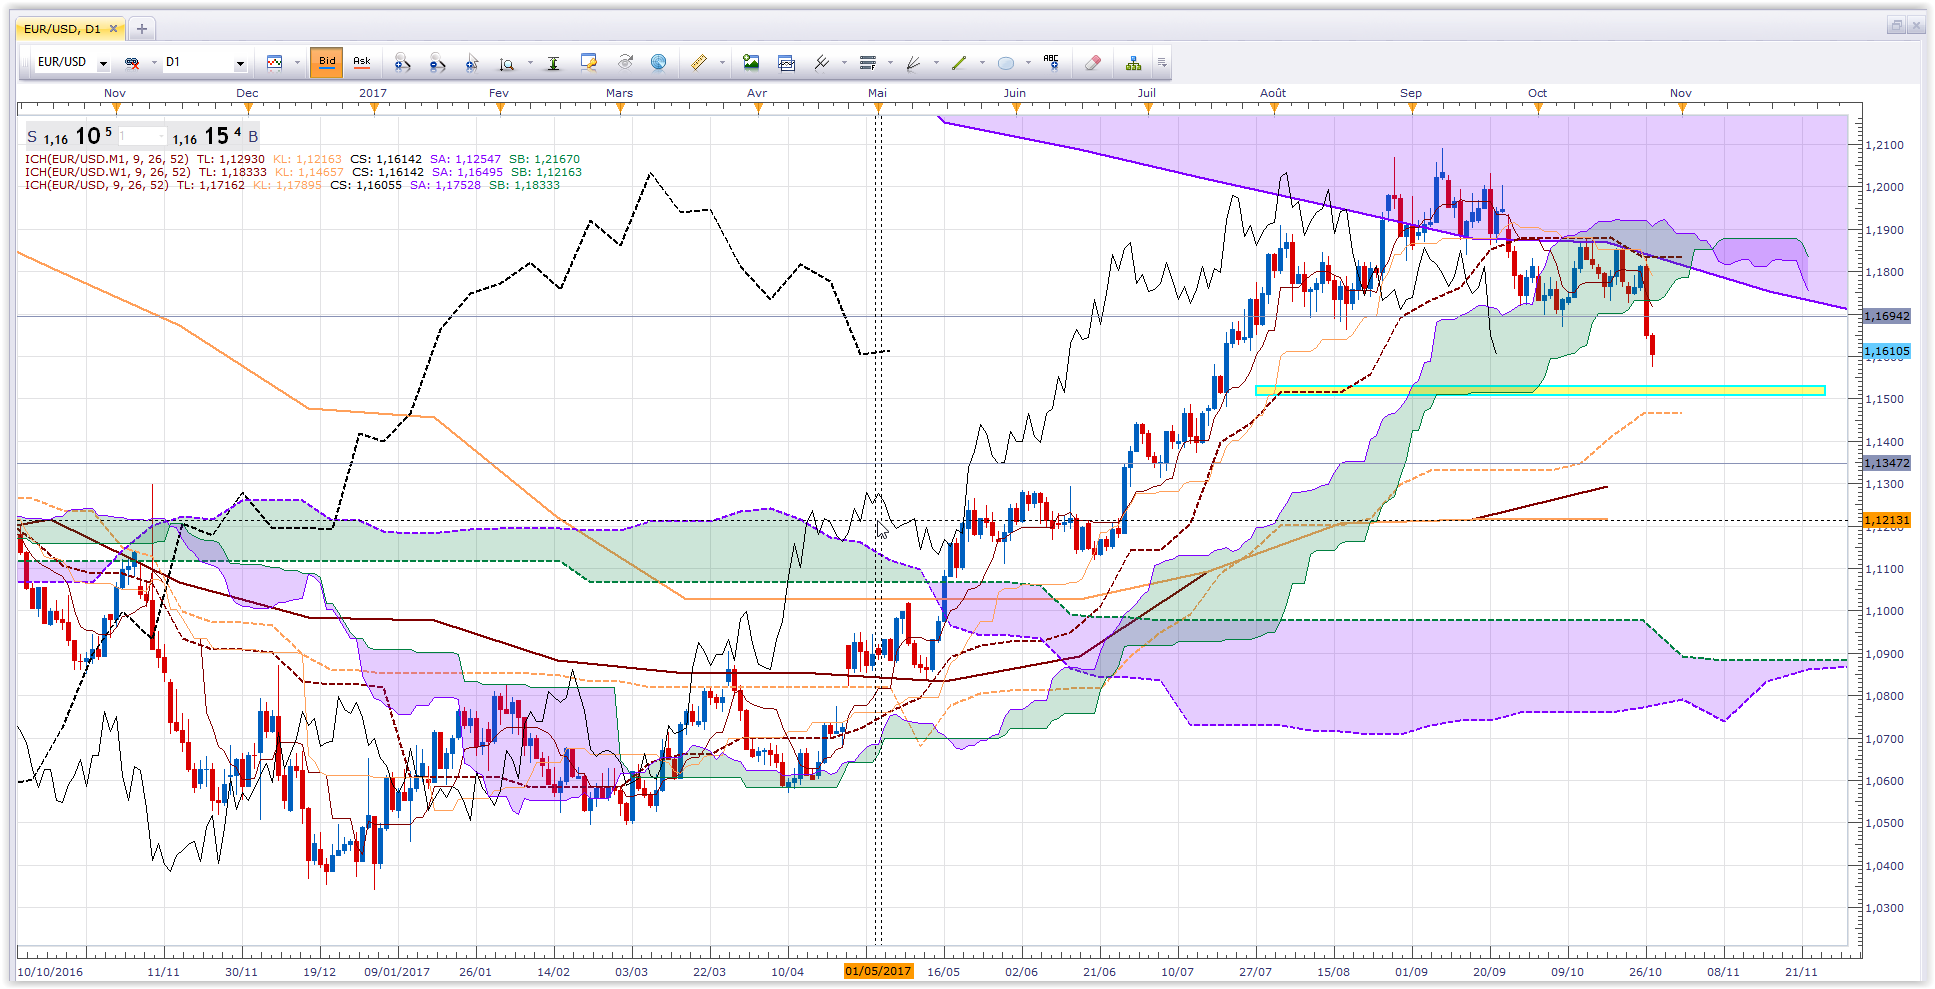Click the chart windows overlay icon

click(x=786, y=63)
